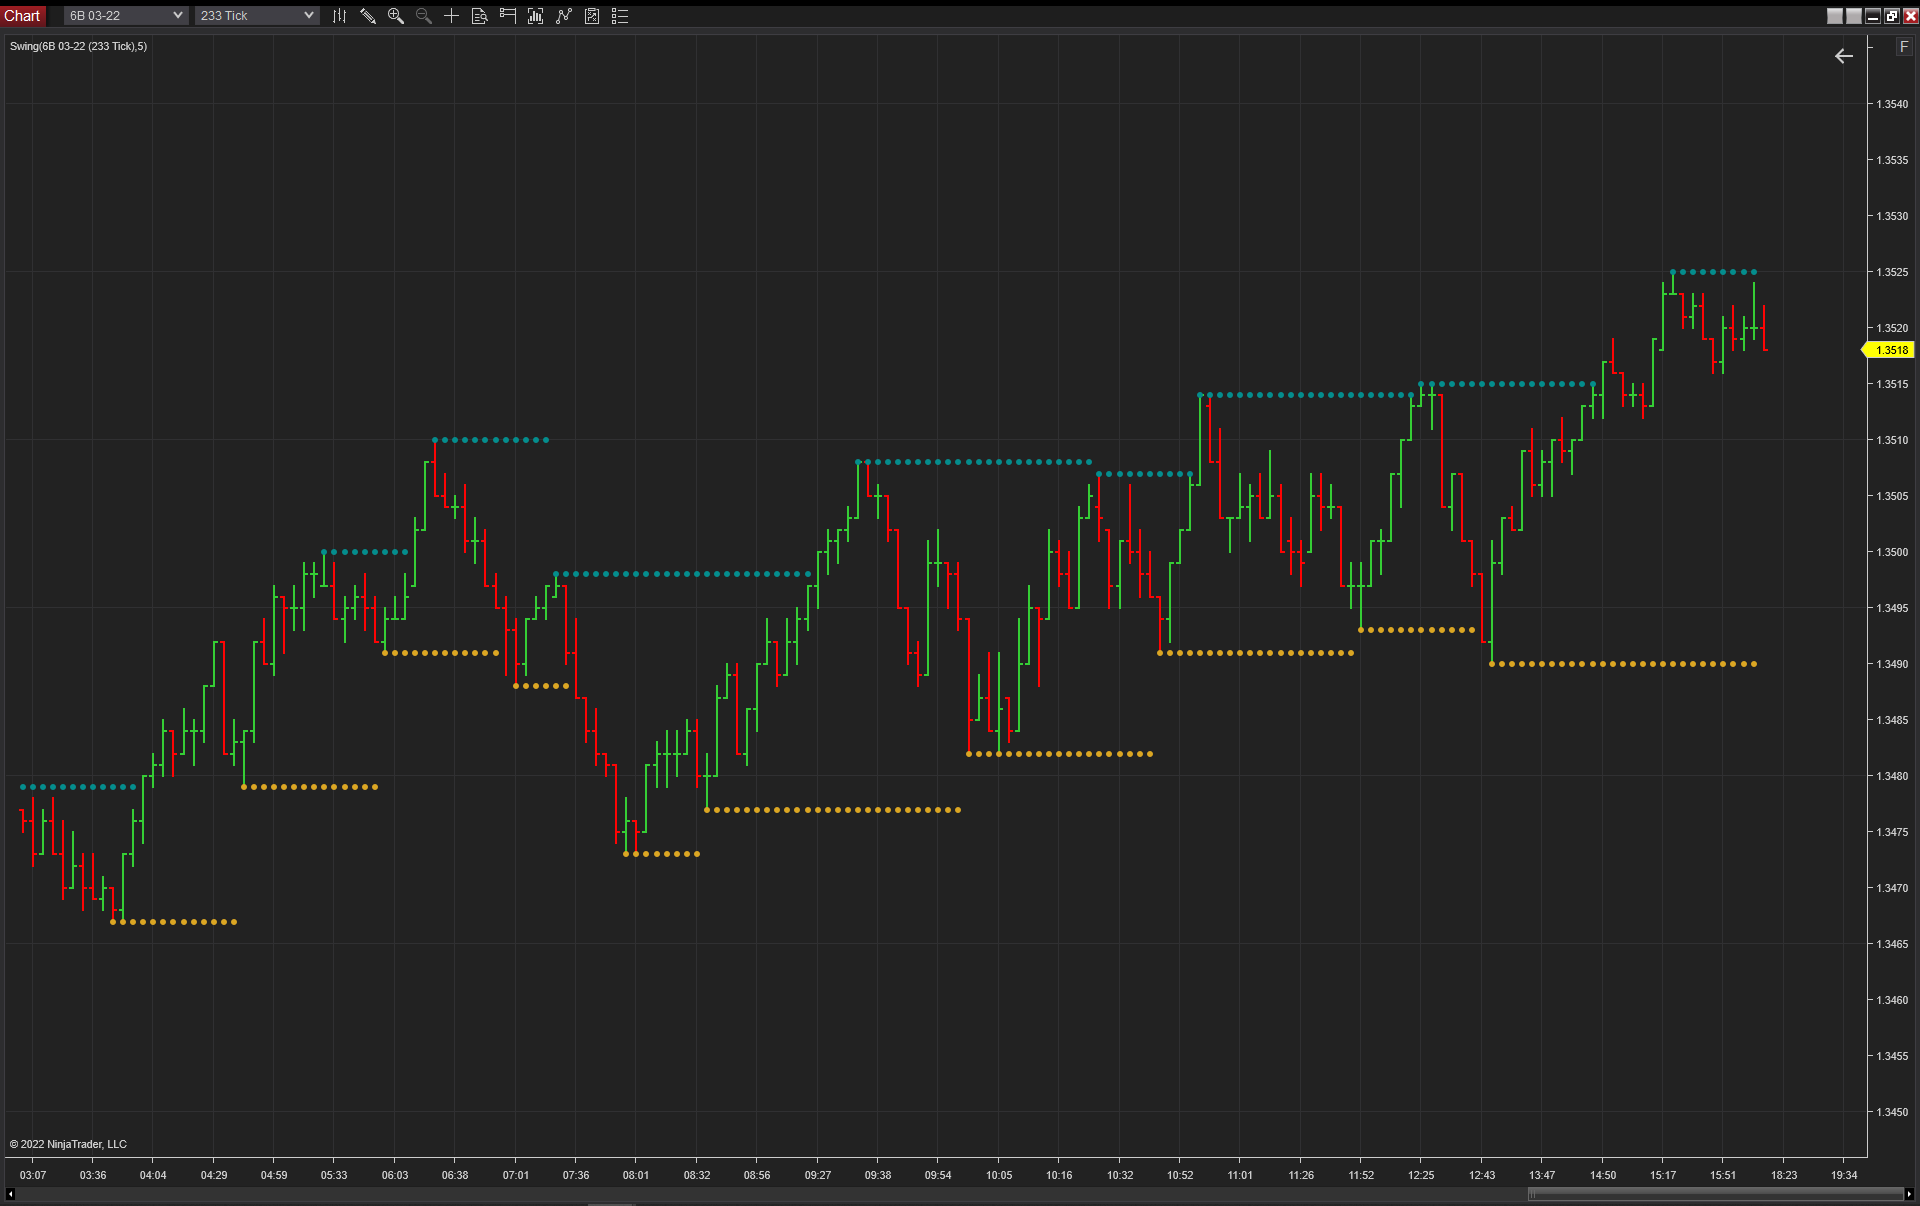Open the chart properties list icon
Viewport: 1920px width, 1206px height.
click(x=620, y=16)
